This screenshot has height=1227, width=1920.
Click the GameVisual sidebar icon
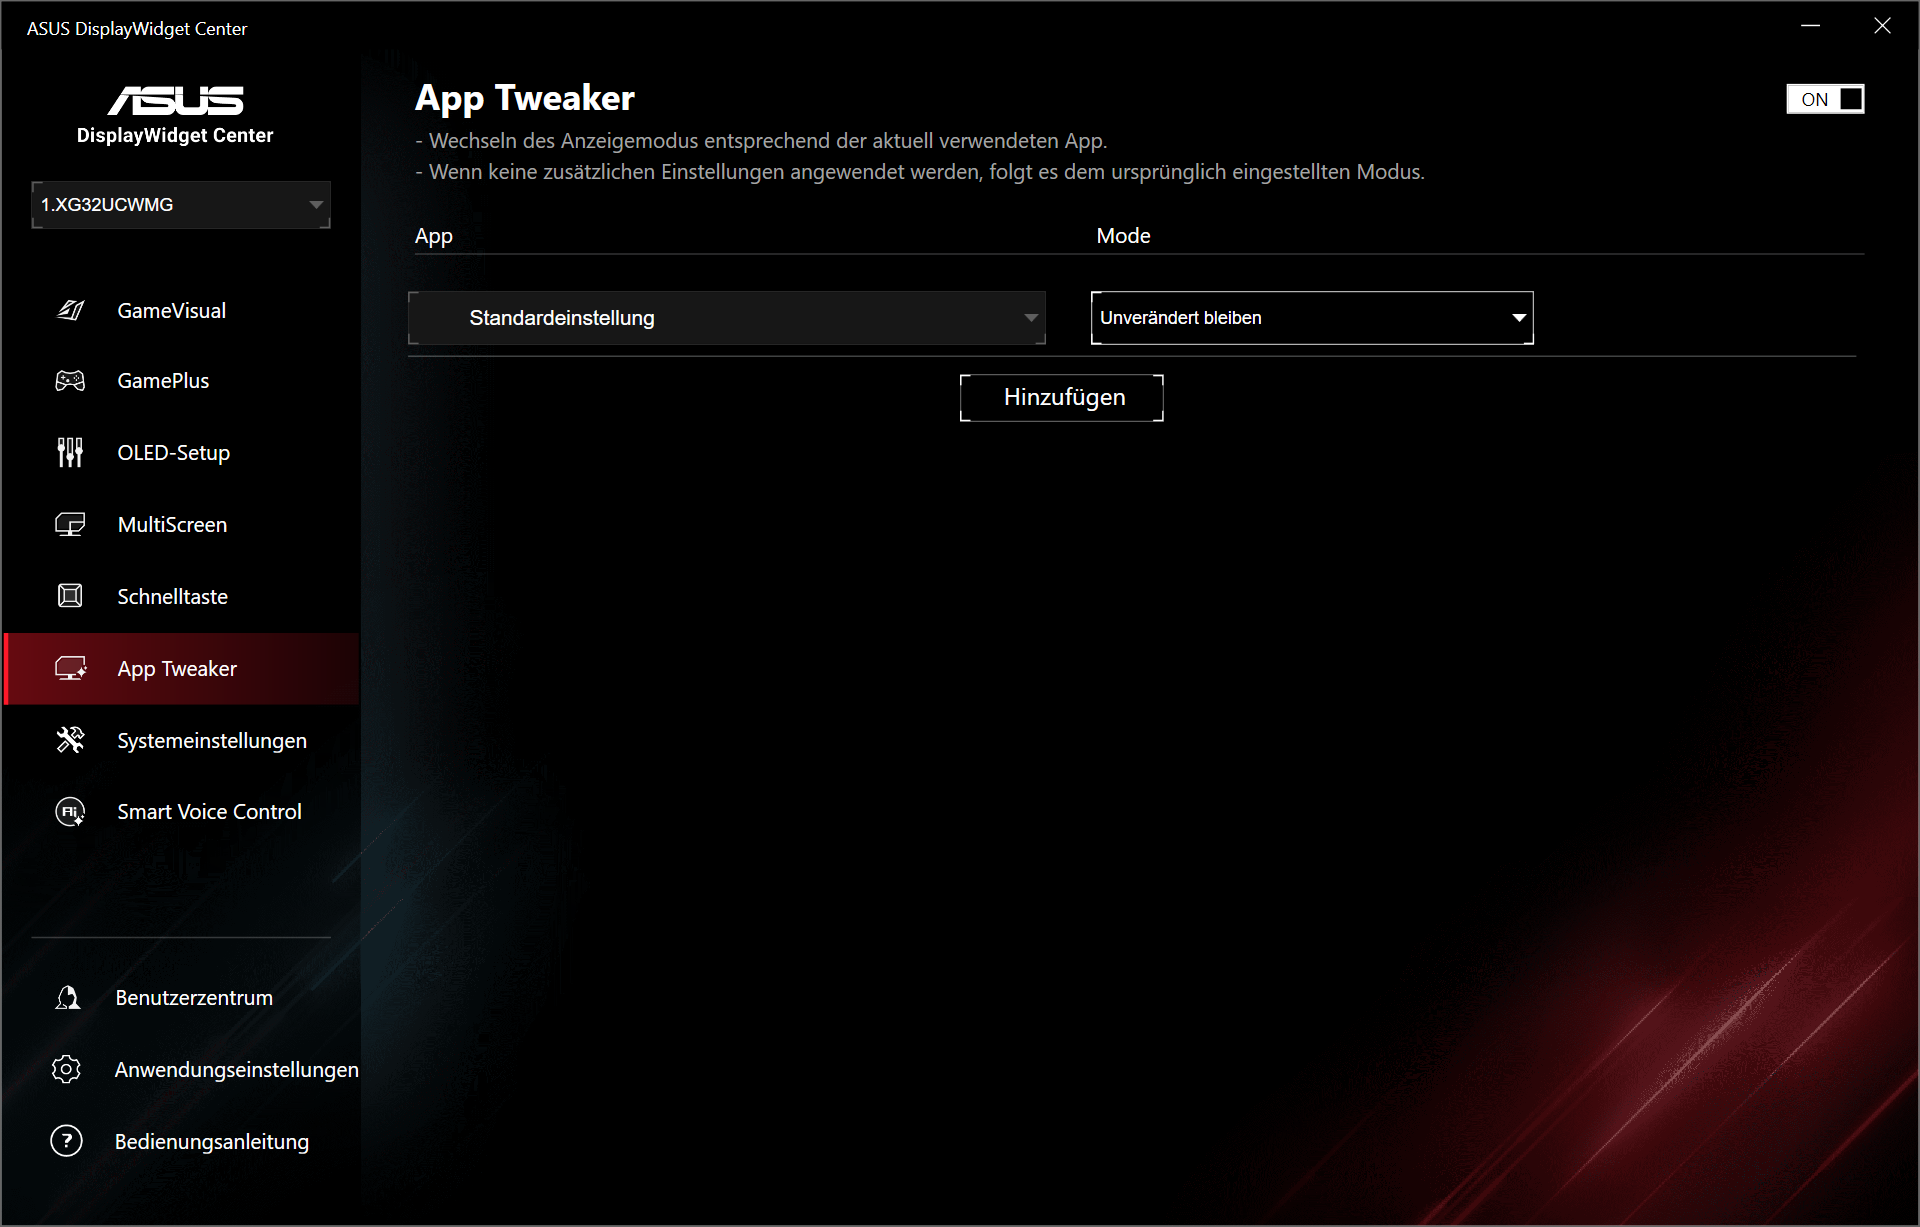point(70,311)
